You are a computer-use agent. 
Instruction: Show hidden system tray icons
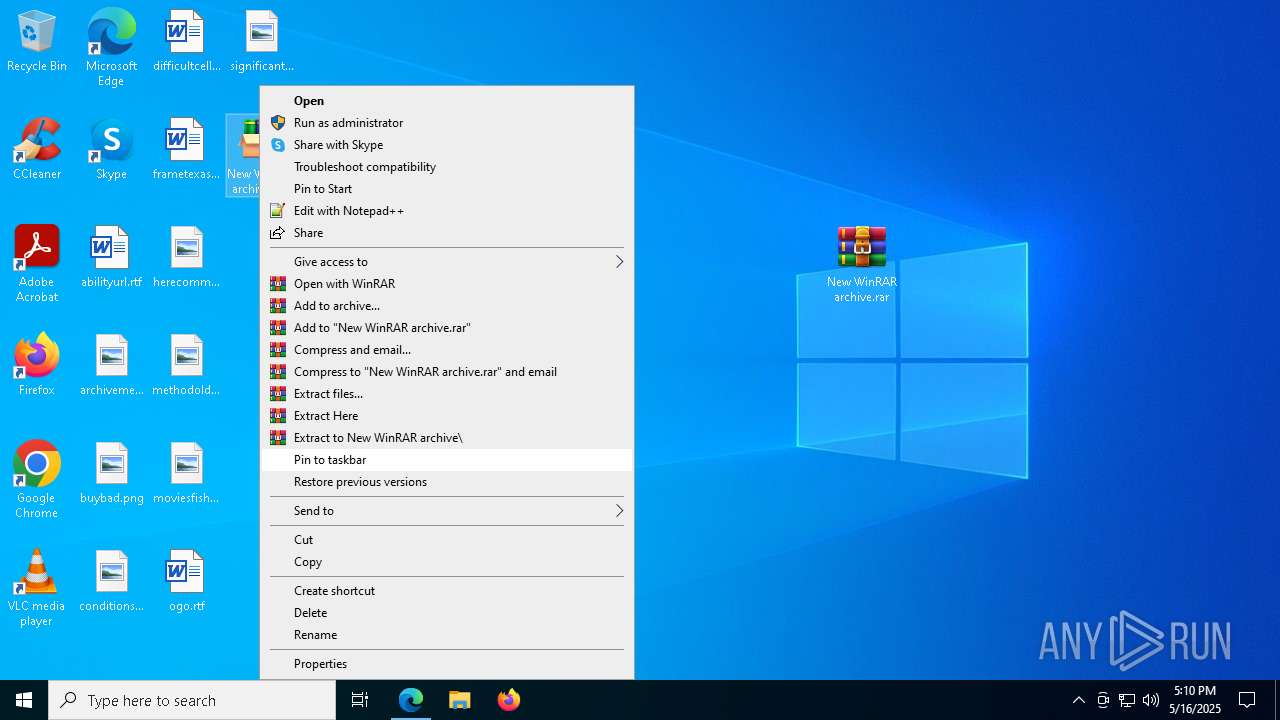click(1078, 700)
